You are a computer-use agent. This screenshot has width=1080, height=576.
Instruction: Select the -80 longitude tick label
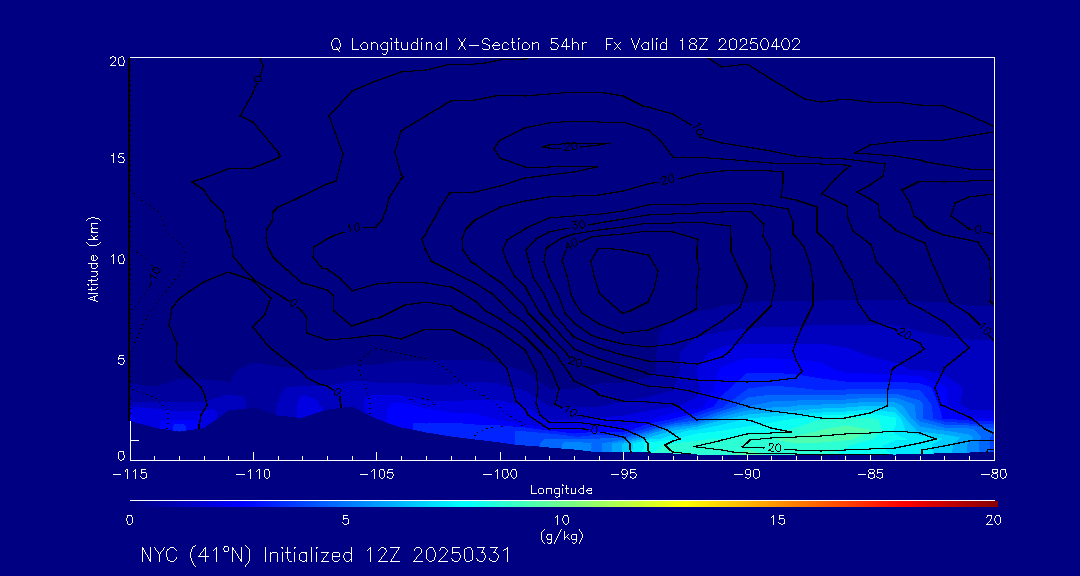tap(994, 475)
